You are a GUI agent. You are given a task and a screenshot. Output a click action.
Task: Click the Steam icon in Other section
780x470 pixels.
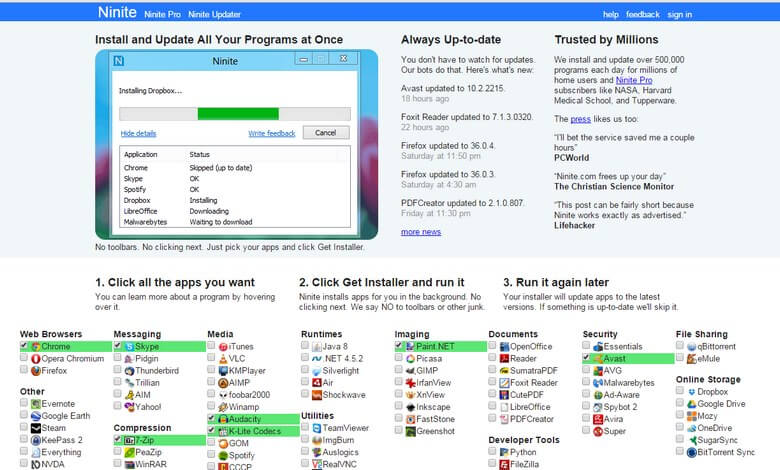coord(35,428)
